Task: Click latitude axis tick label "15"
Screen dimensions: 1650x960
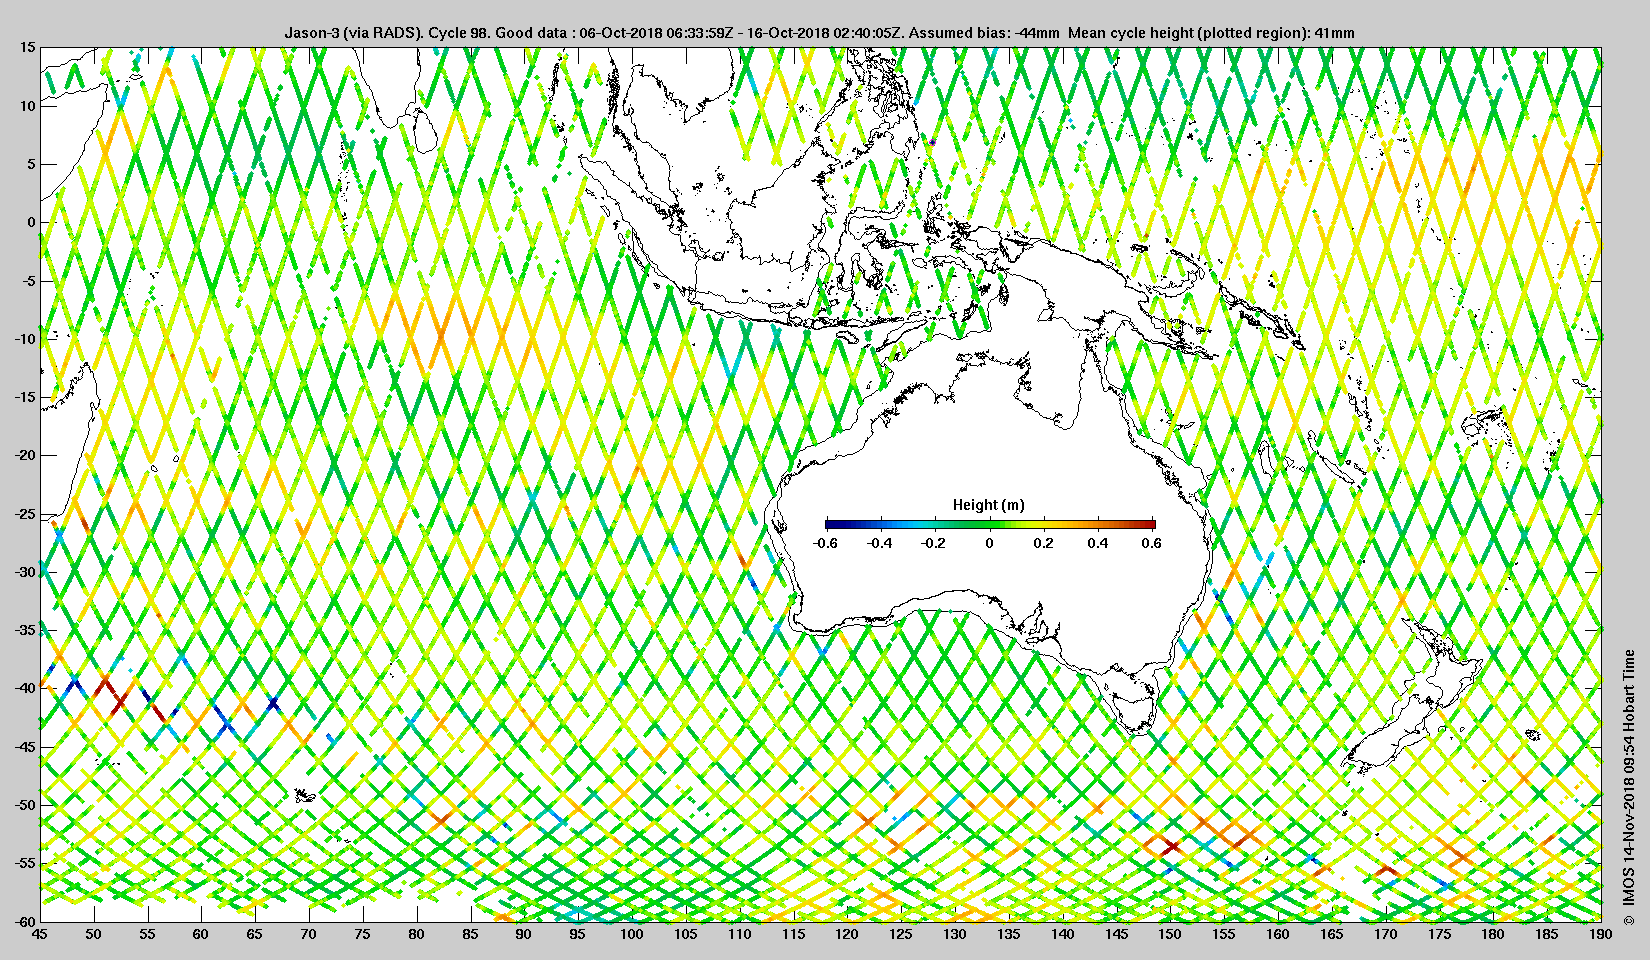Action: coord(27,47)
